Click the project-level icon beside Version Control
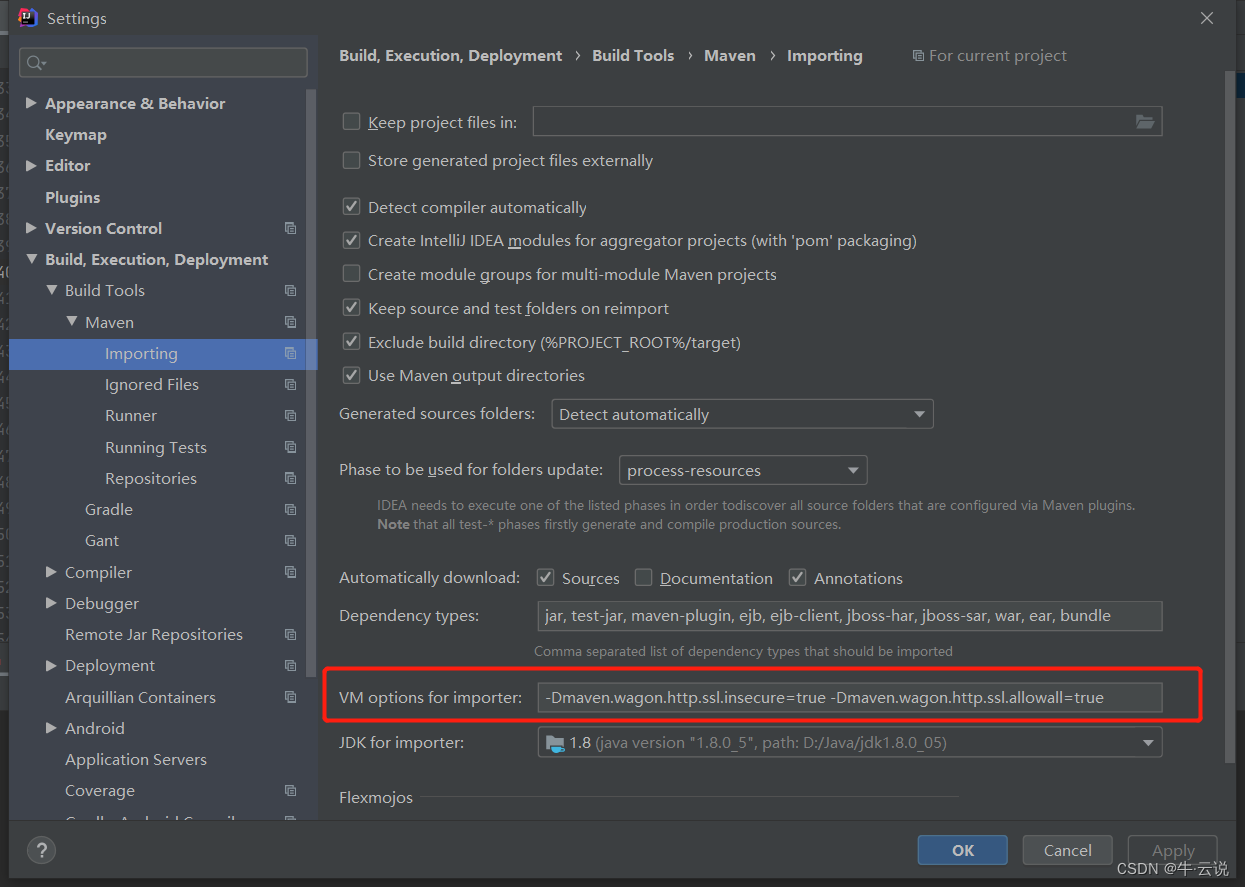The width and height of the screenshot is (1245, 887). pyautogui.click(x=290, y=228)
